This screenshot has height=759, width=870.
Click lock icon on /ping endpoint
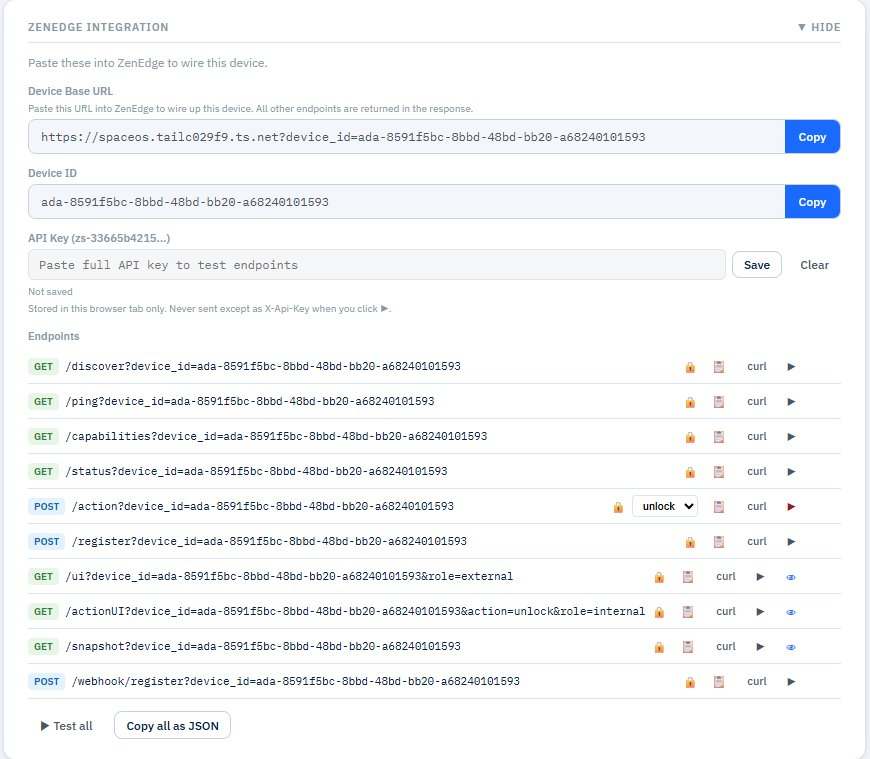(690, 402)
